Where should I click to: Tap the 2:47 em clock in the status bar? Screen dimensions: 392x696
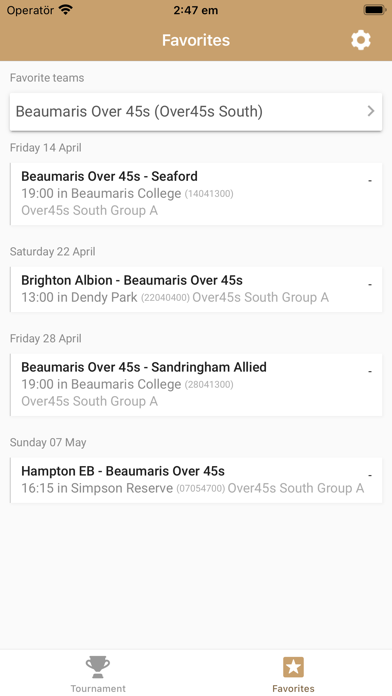coord(196,10)
